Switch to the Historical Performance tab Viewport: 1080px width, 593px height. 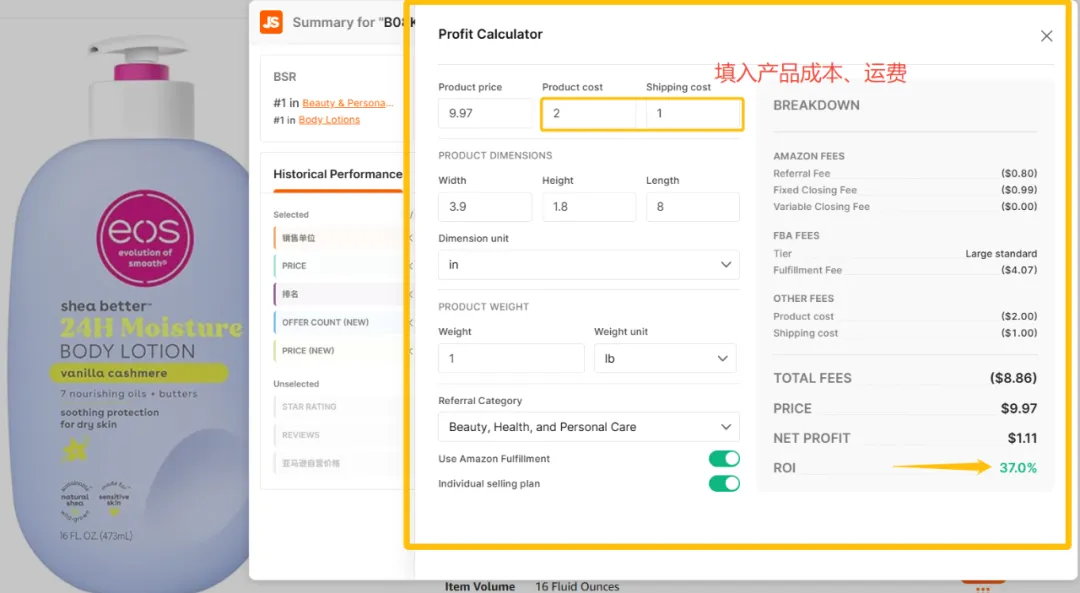point(337,174)
